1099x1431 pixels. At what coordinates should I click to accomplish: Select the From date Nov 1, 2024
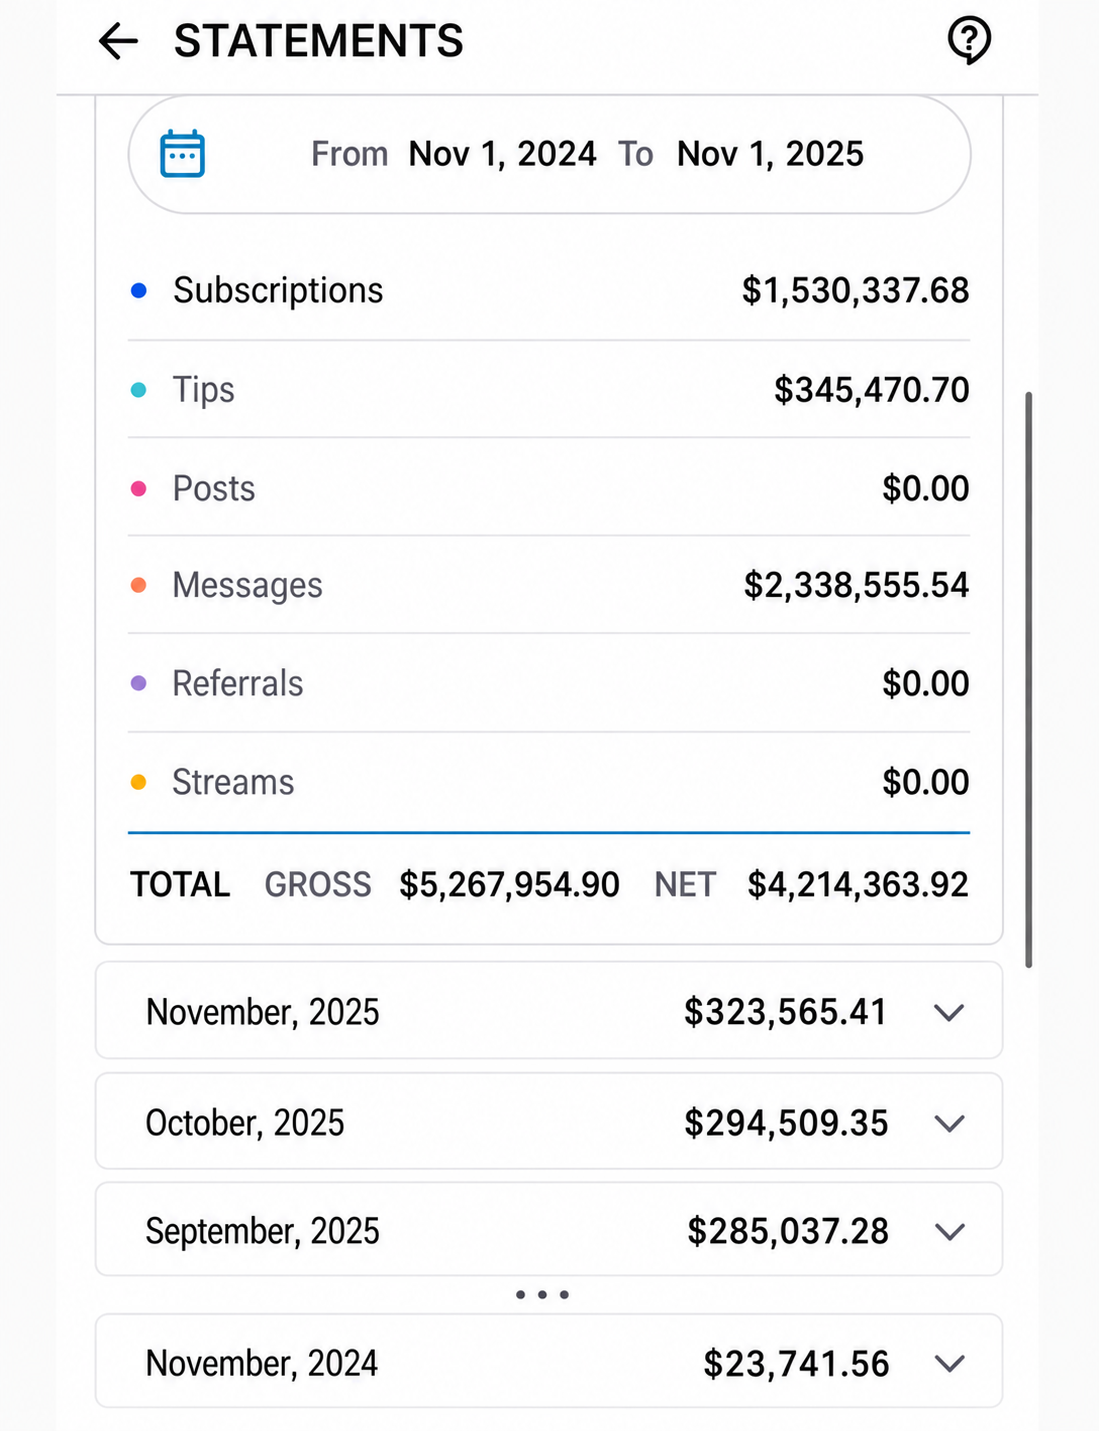coord(502,154)
